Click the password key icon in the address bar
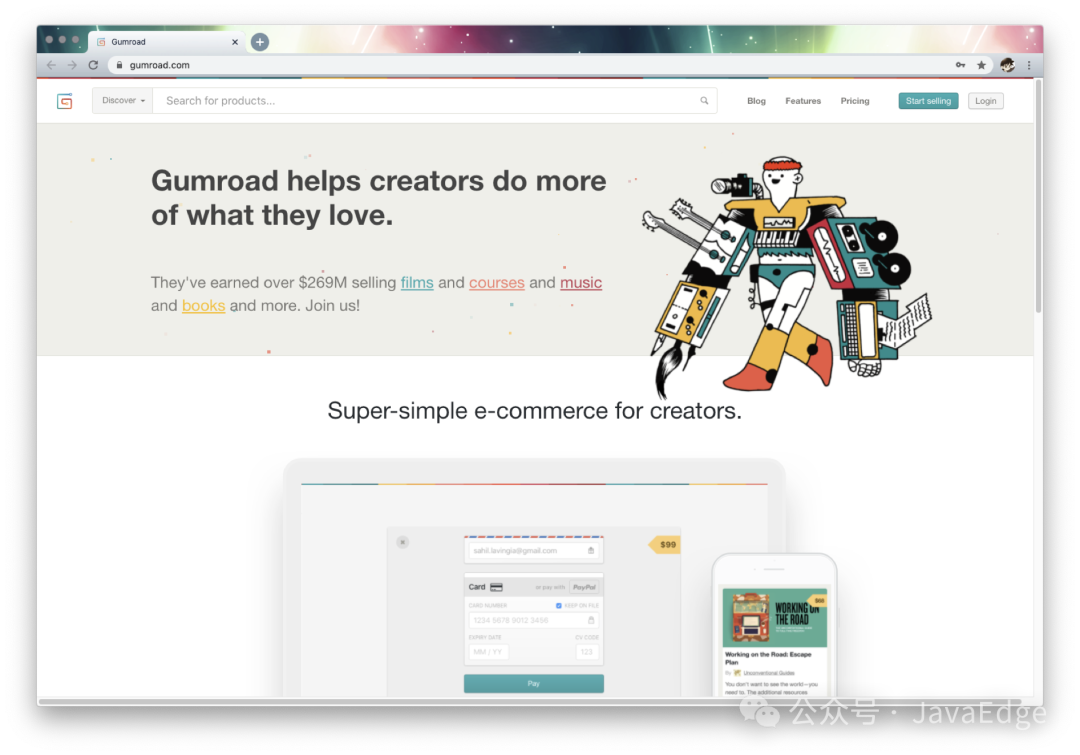 [960, 65]
